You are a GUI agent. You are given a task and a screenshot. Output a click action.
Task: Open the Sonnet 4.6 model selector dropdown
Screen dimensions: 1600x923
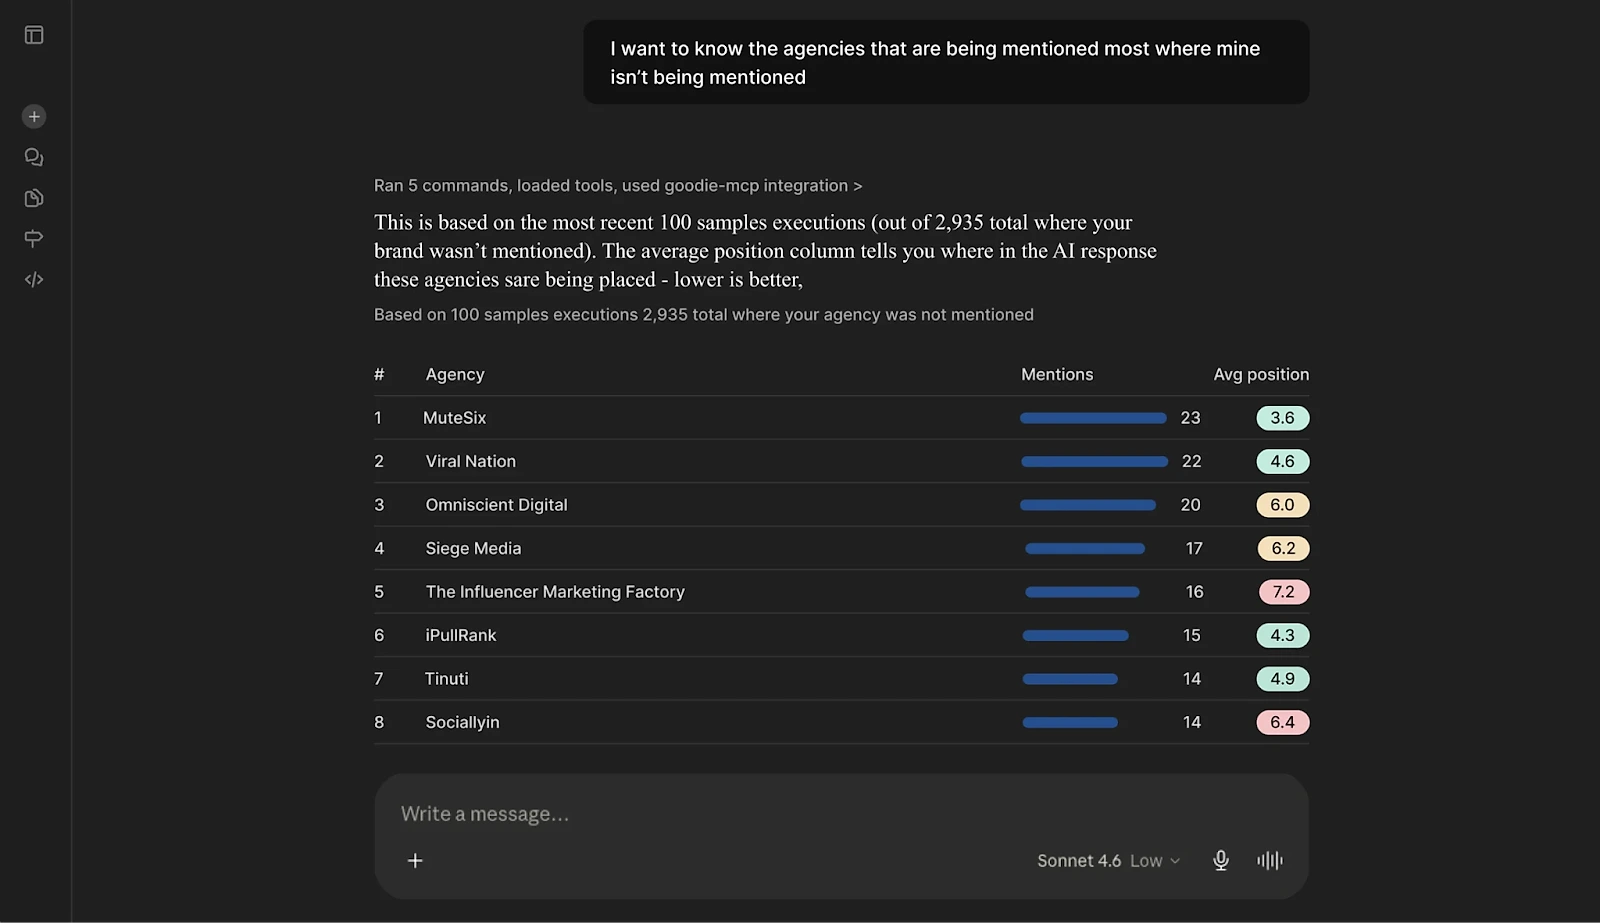coord(1109,861)
